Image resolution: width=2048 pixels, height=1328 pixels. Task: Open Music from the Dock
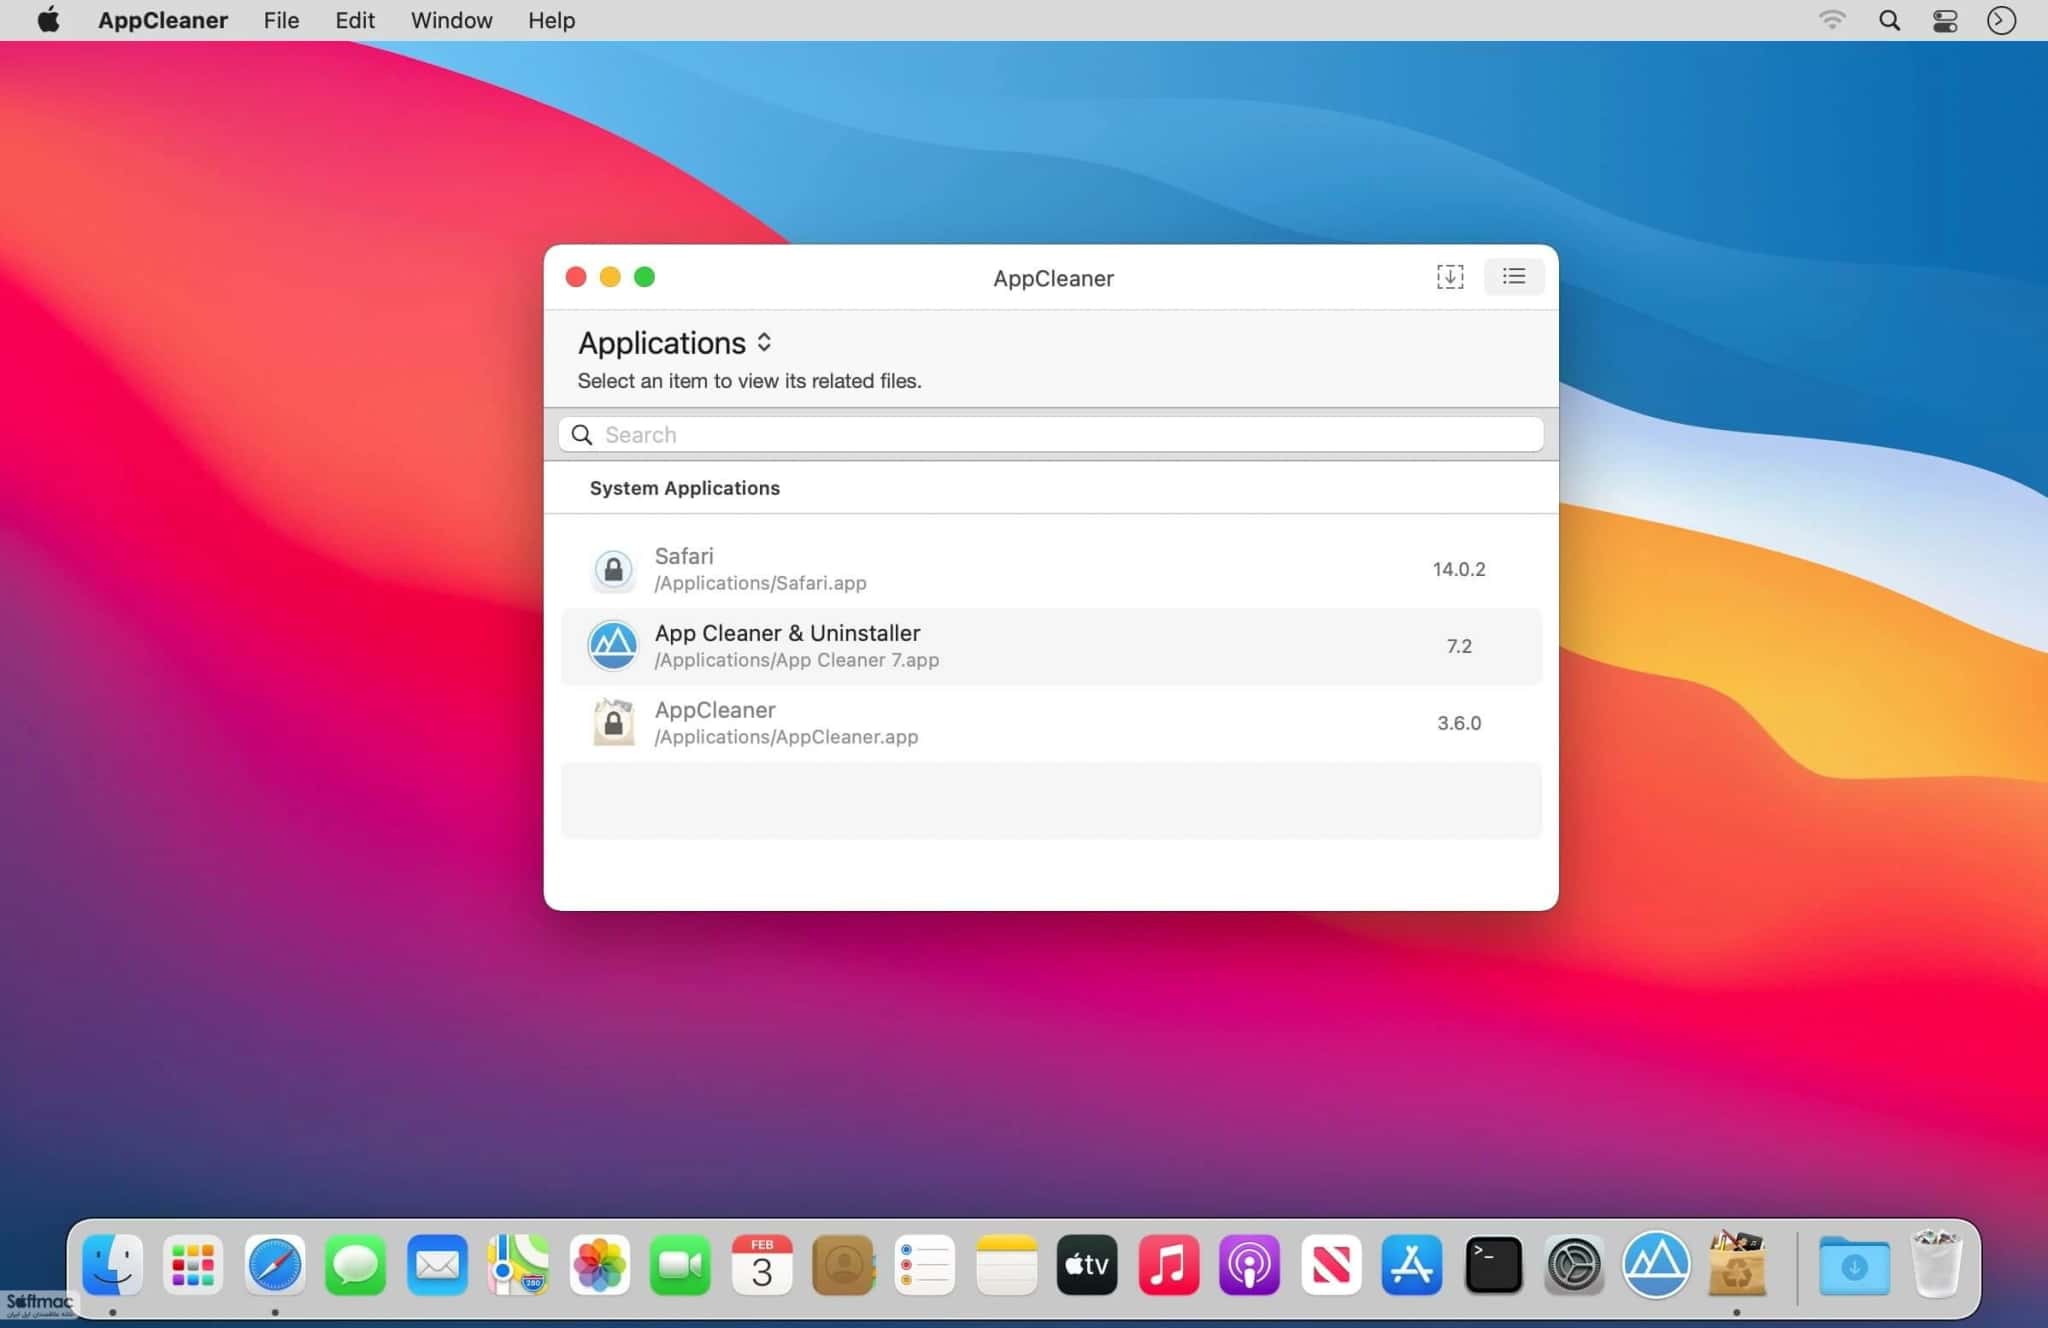pyautogui.click(x=1168, y=1265)
